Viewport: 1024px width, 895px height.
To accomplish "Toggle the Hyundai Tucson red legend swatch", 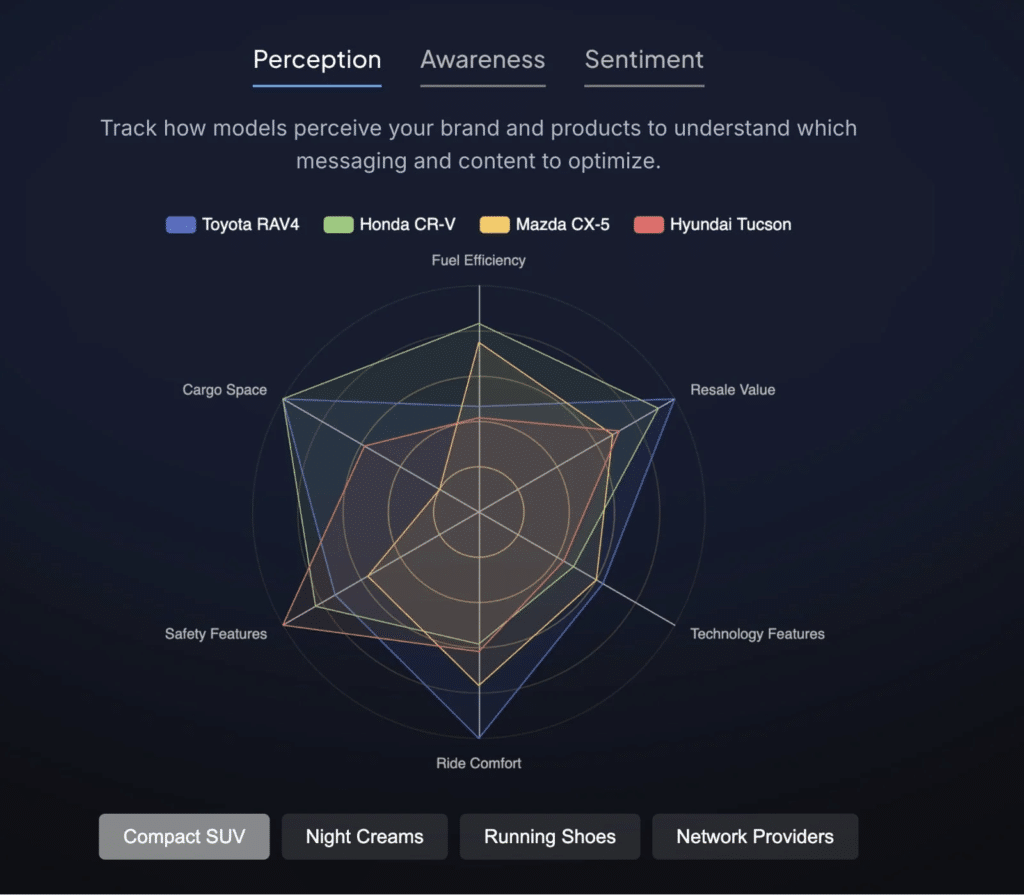I will pos(649,225).
